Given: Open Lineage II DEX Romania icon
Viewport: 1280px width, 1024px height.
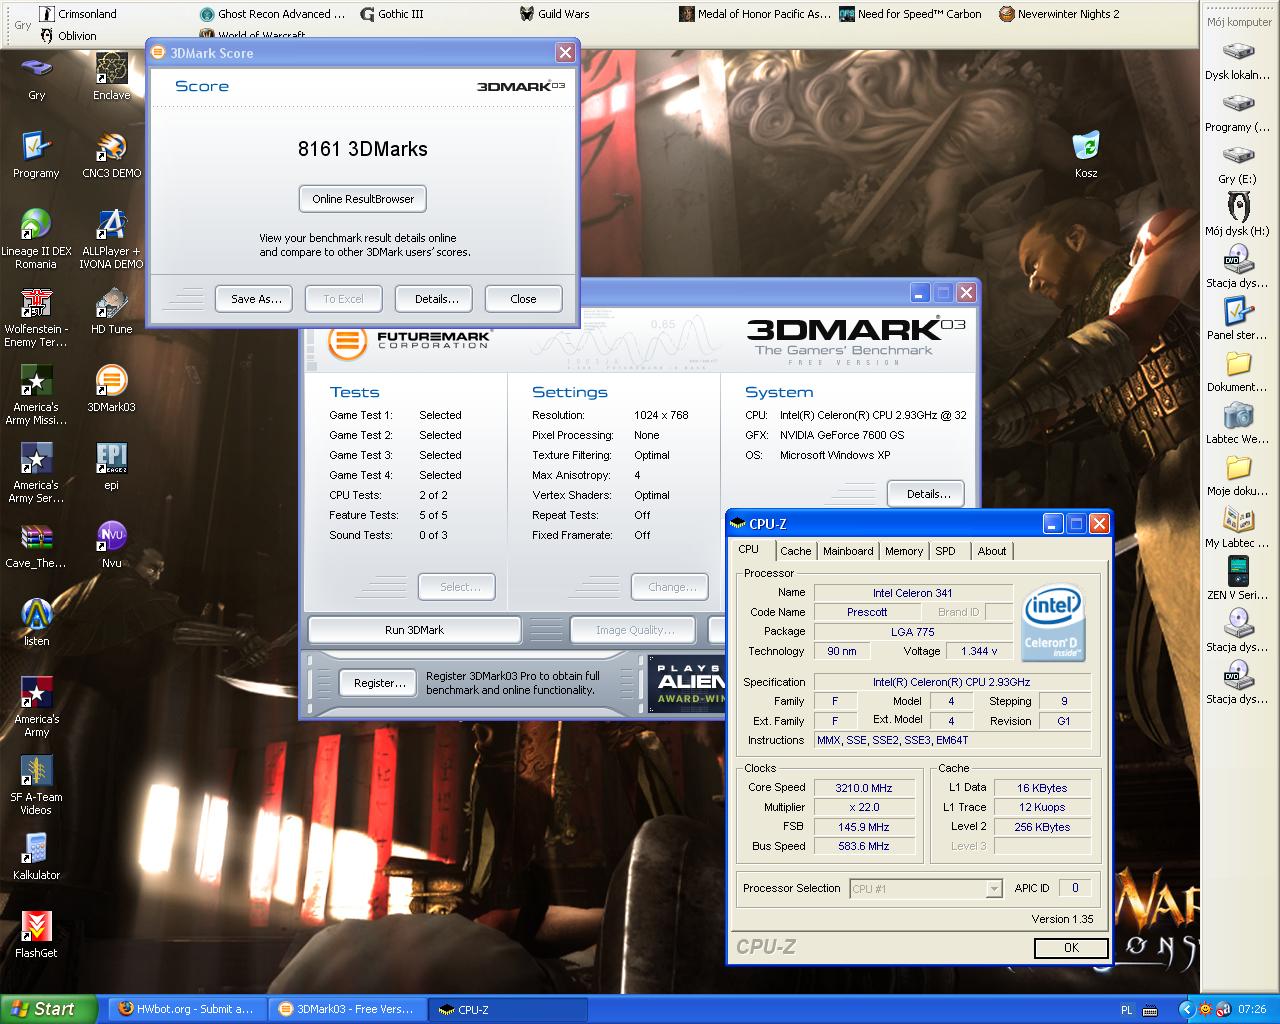Looking at the screenshot, I should point(37,239).
